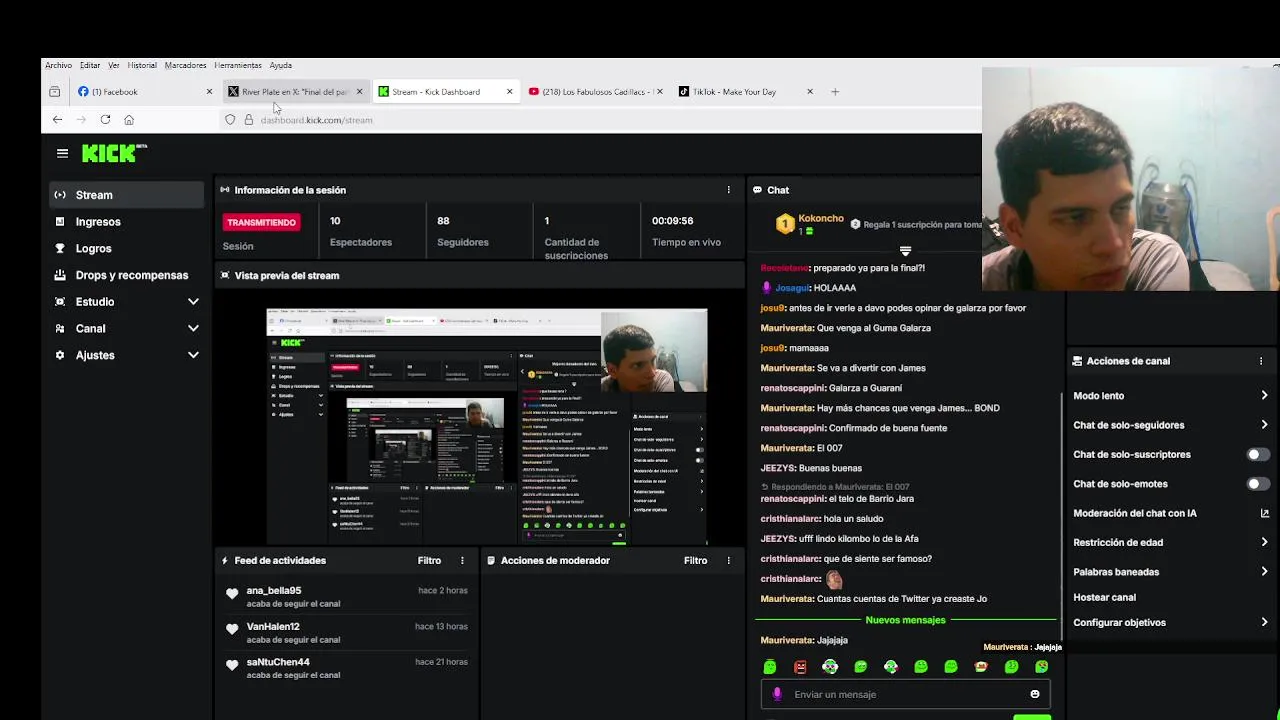Viewport: 1280px width, 720px height.
Task: Click the stream preview thumbnail
Action: tap(487, 426)
